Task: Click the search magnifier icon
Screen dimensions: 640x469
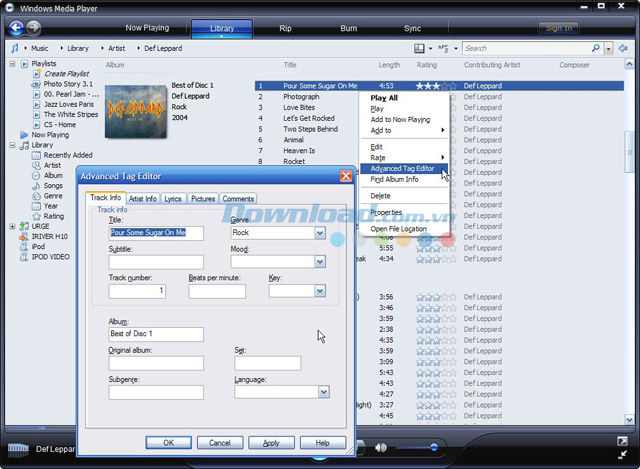Action: 596,48
